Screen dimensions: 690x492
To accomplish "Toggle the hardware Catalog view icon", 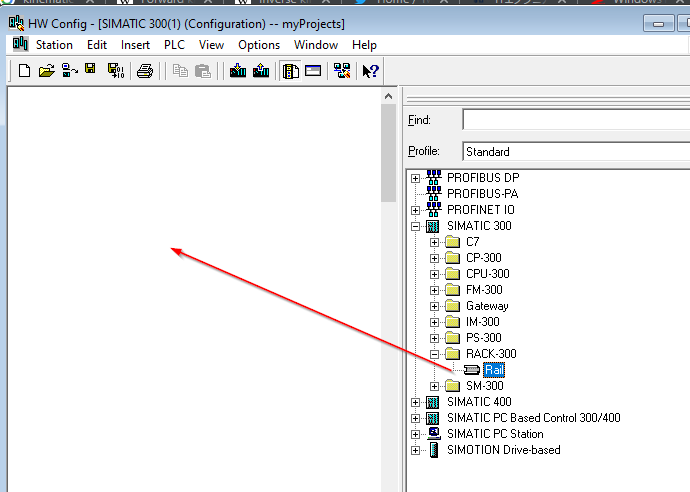I will point(290,71).
